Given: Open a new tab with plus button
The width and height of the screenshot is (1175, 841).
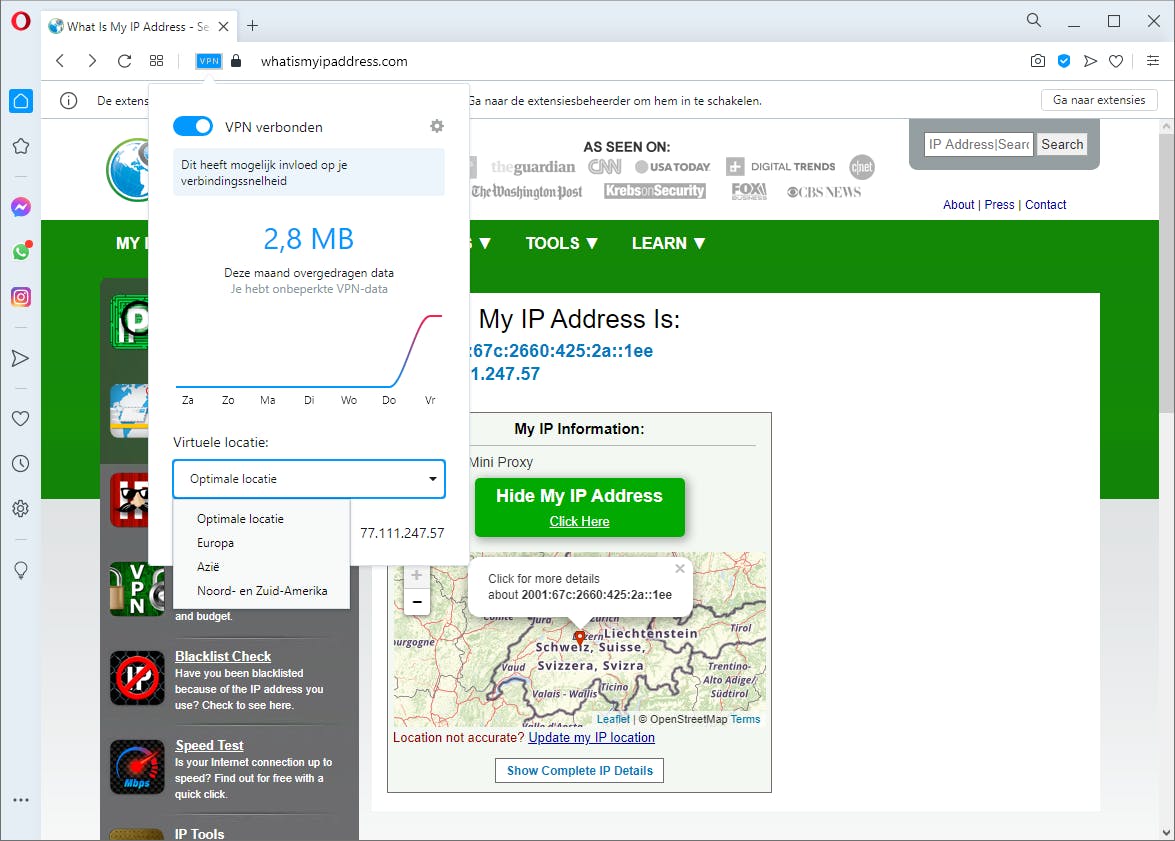Looking at the screenshot, I should (x=253, y=25).
